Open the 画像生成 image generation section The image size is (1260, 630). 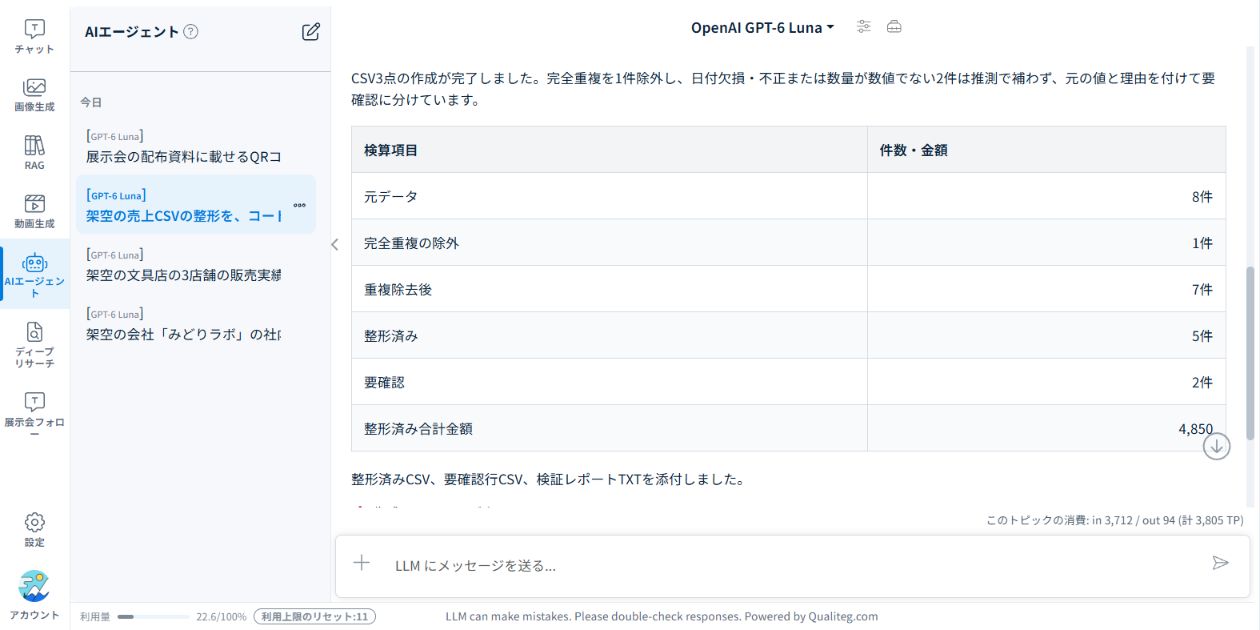tap(34, 95)
